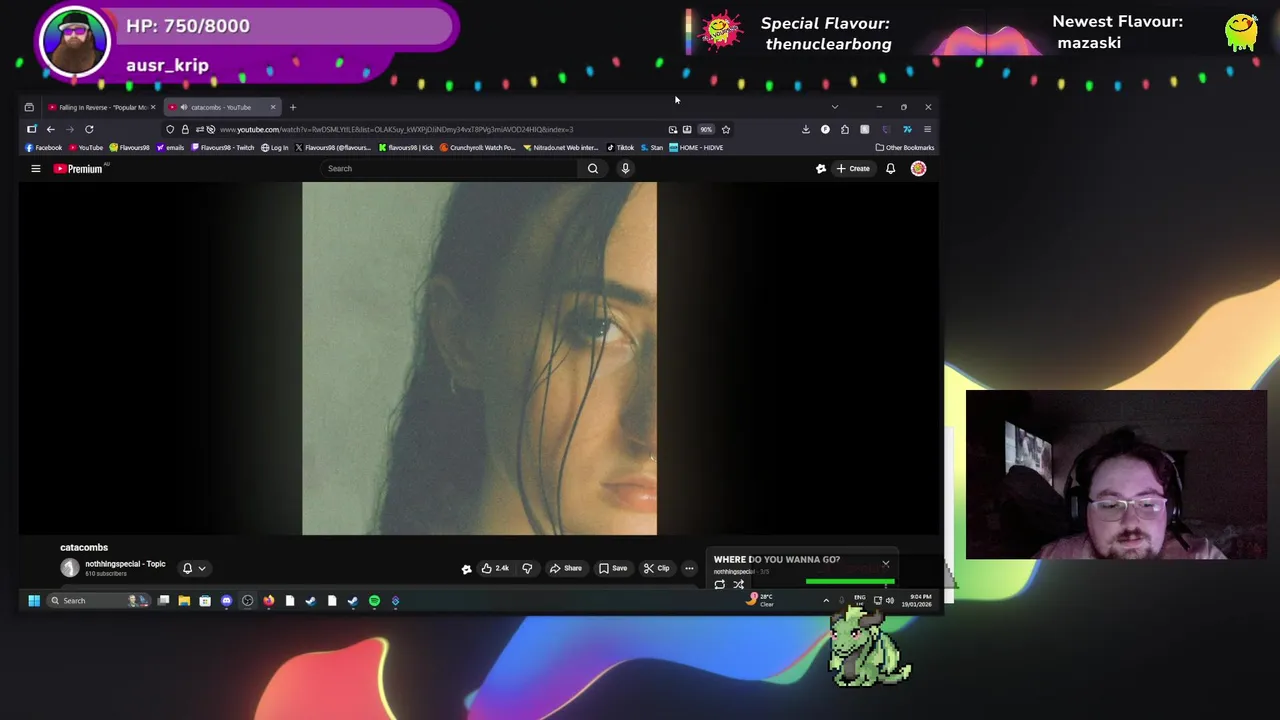The height and width of the screenshot is (720, 1280).
Task: Open the Flavours98 - Twitch bookmark
Action: click(x=223, y=148)
